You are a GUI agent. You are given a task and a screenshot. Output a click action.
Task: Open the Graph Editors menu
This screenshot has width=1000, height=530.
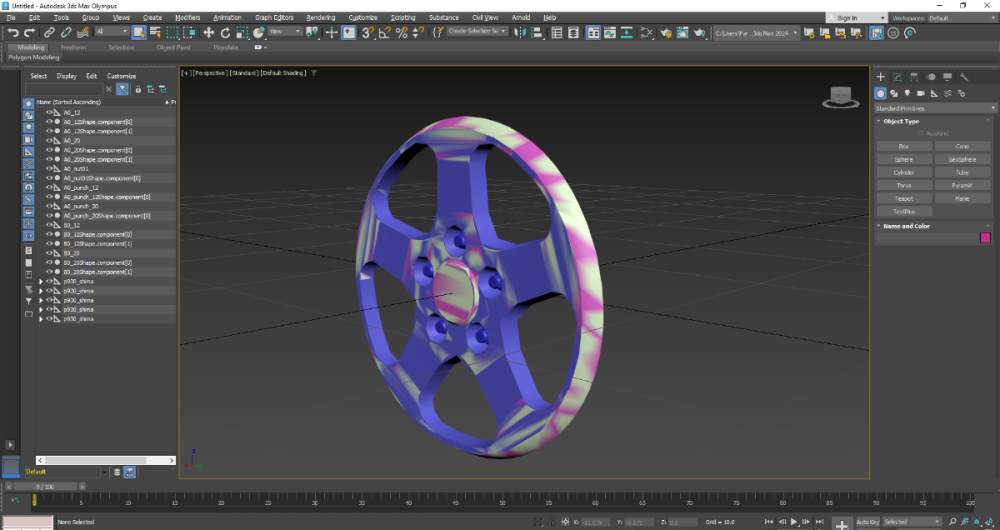[274, 17]
